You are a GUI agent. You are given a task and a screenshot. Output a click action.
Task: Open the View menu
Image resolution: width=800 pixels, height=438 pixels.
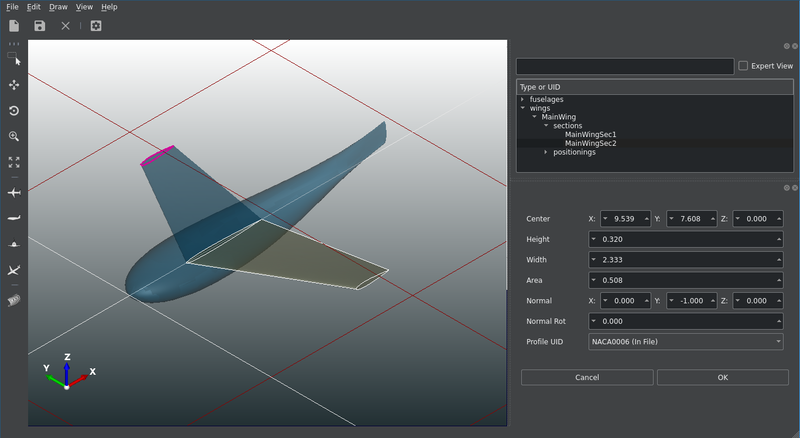pos(85,7)
